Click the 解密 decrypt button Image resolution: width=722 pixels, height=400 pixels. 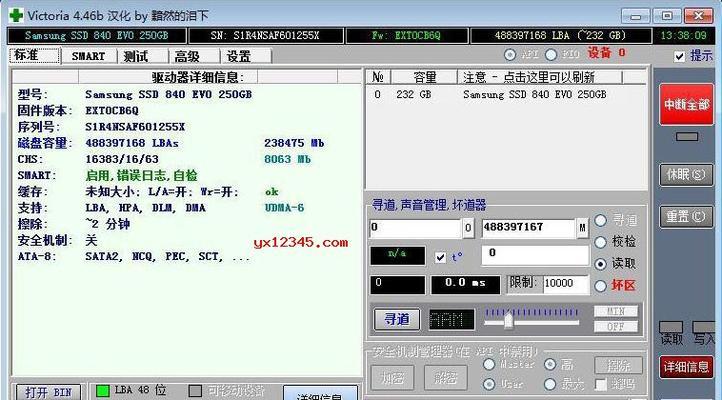[x=445, y=378]
